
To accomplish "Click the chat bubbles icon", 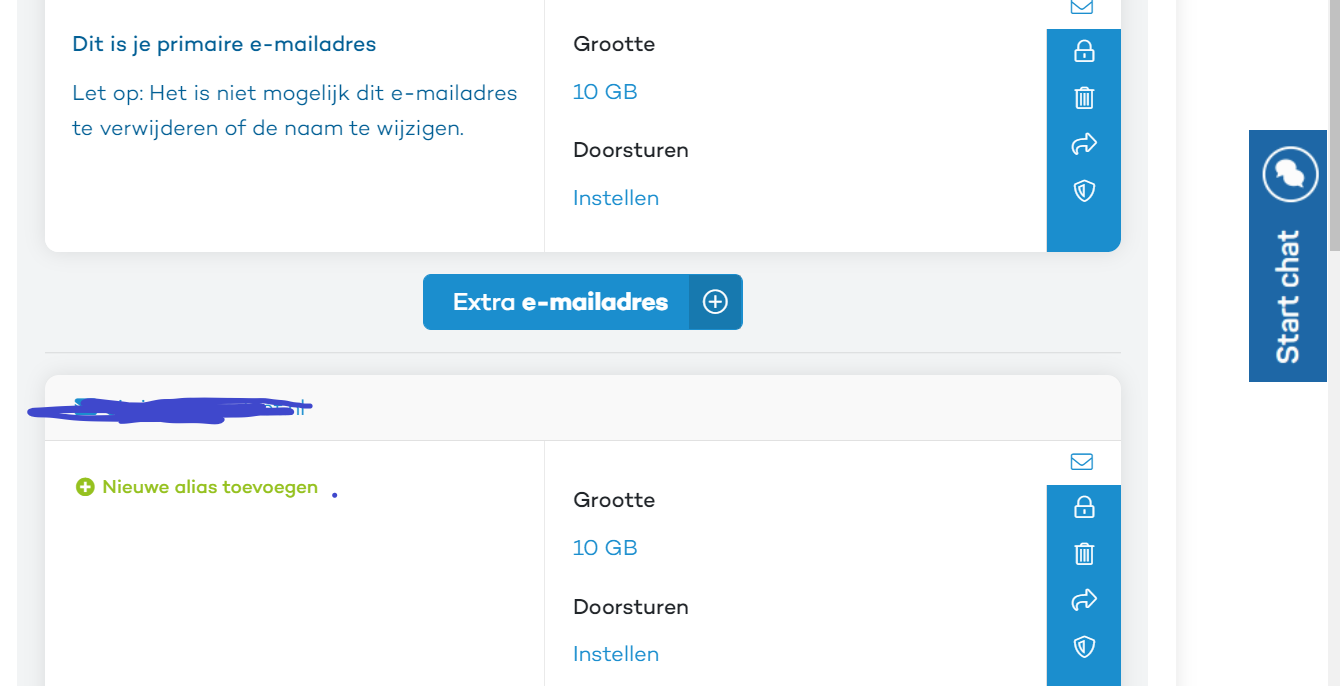I will coord(1290,175).
